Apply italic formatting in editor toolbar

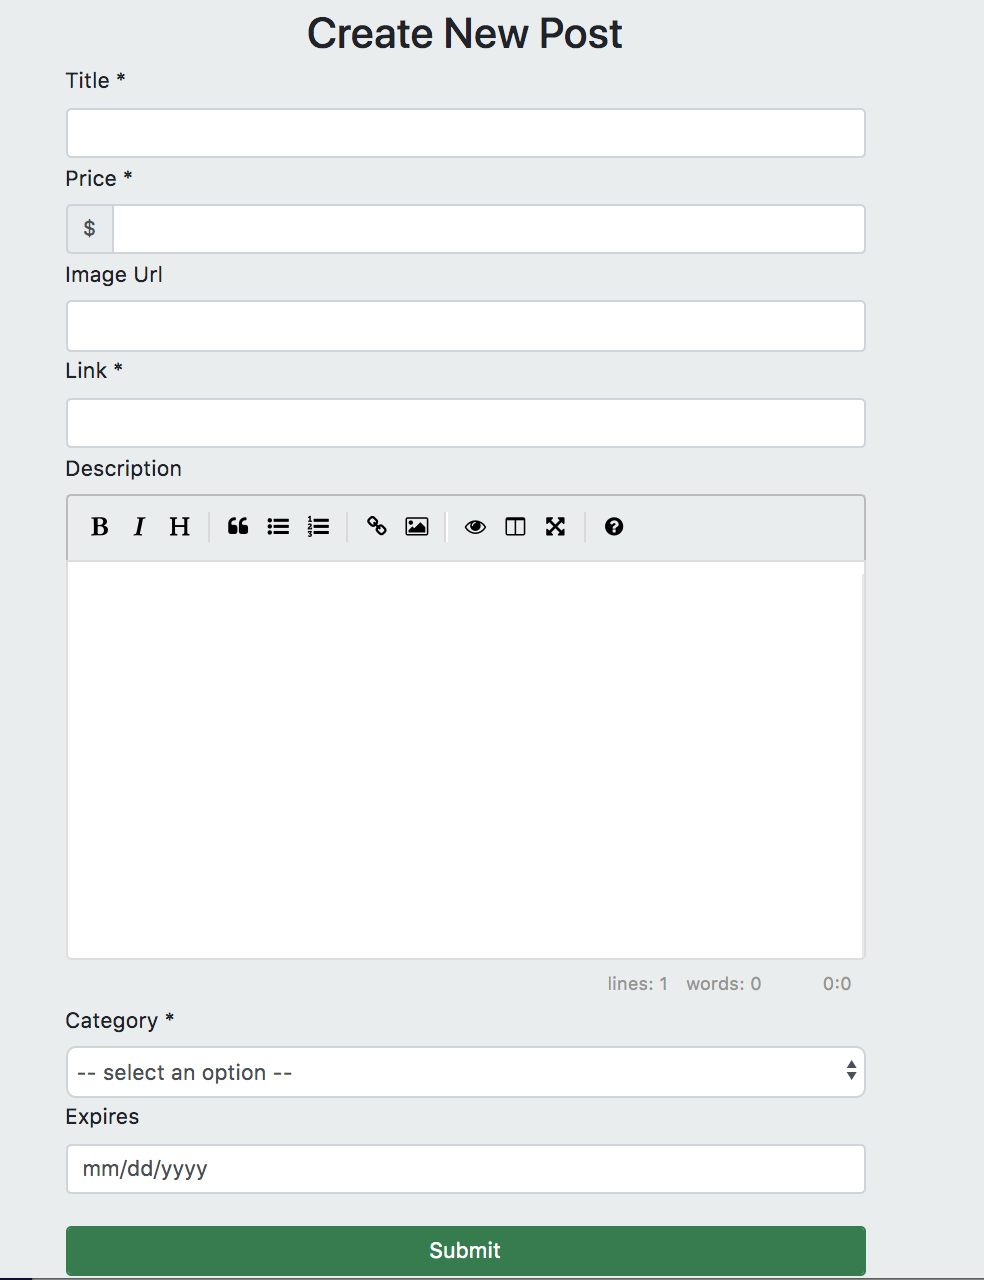[x=139, y=527]
